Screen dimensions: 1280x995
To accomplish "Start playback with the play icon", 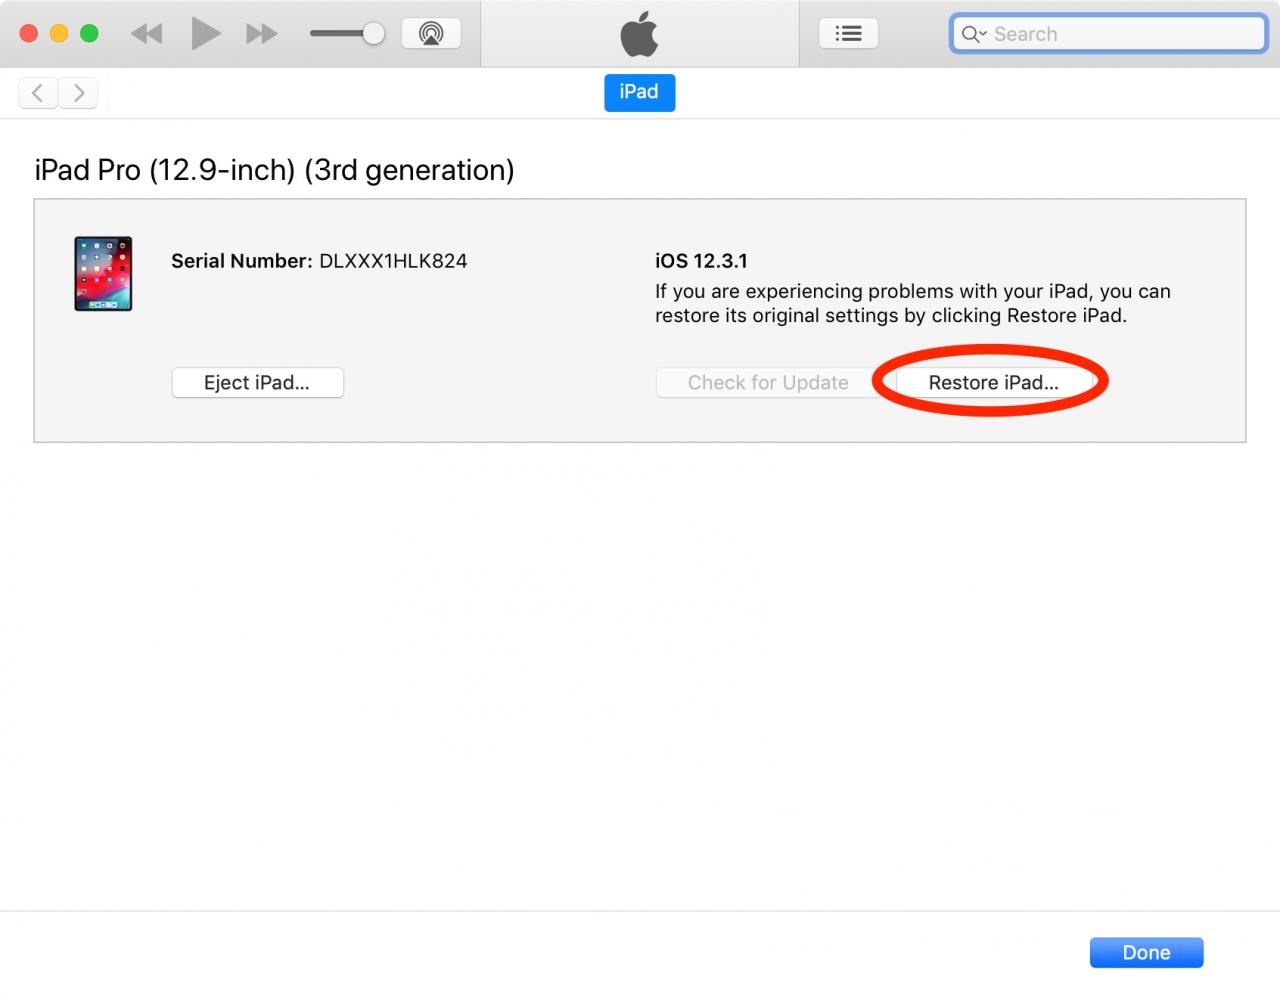I will tap(205, 34).
